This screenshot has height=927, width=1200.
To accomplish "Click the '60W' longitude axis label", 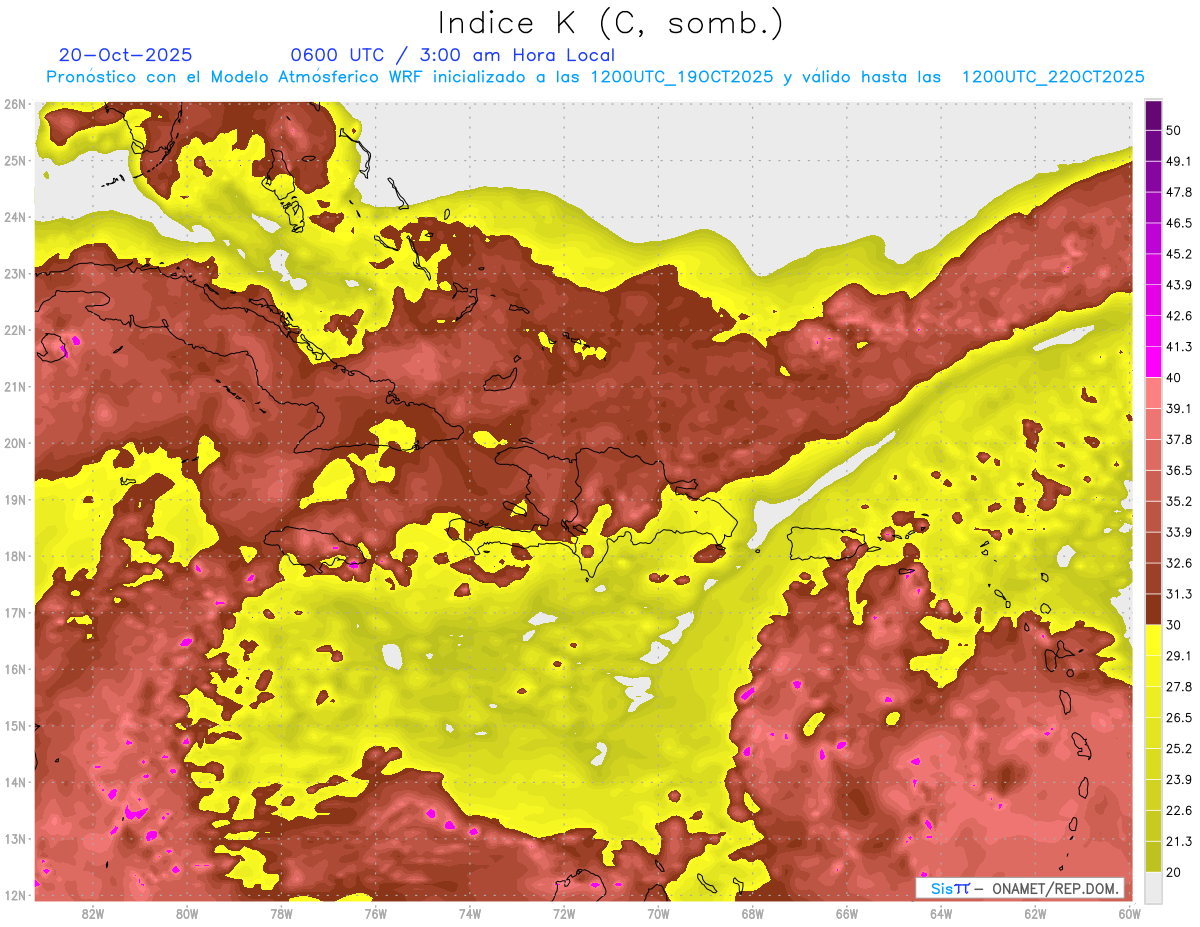I will (1129, 913).
